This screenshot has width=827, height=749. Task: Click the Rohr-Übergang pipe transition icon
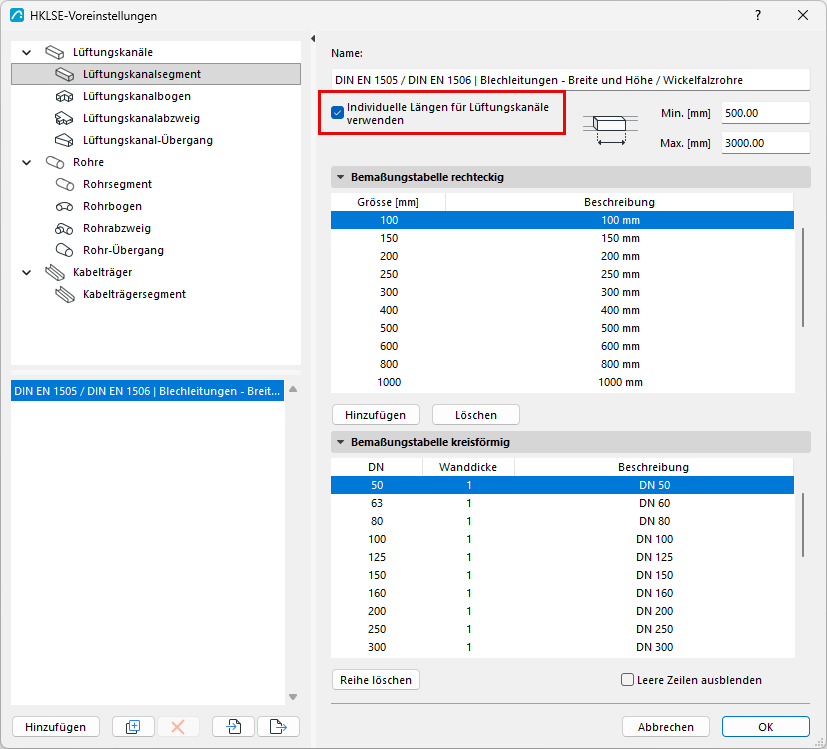64,250
